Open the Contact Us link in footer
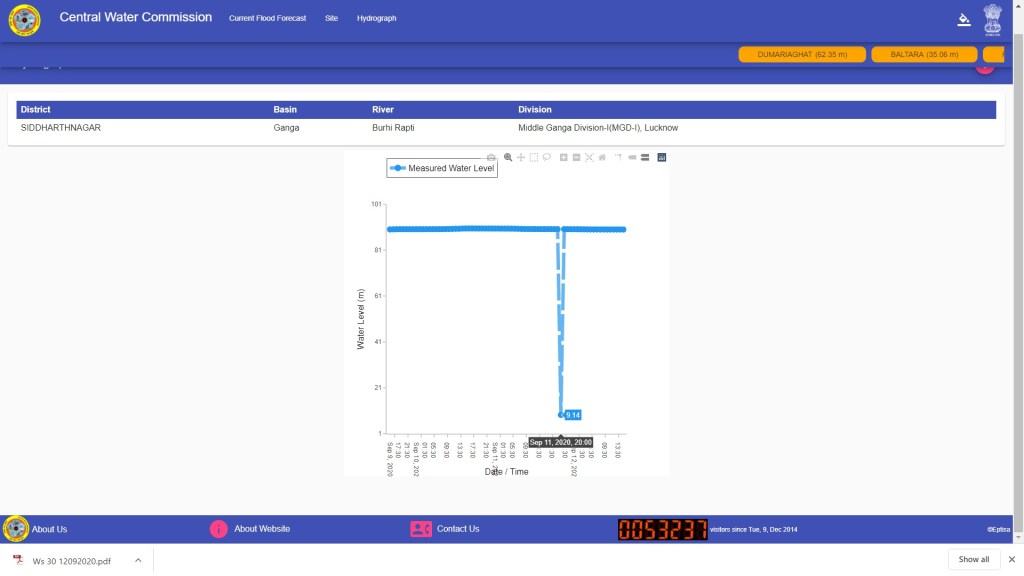Image resolution: width=1024 pixels, height=576 pixels. 457,529
